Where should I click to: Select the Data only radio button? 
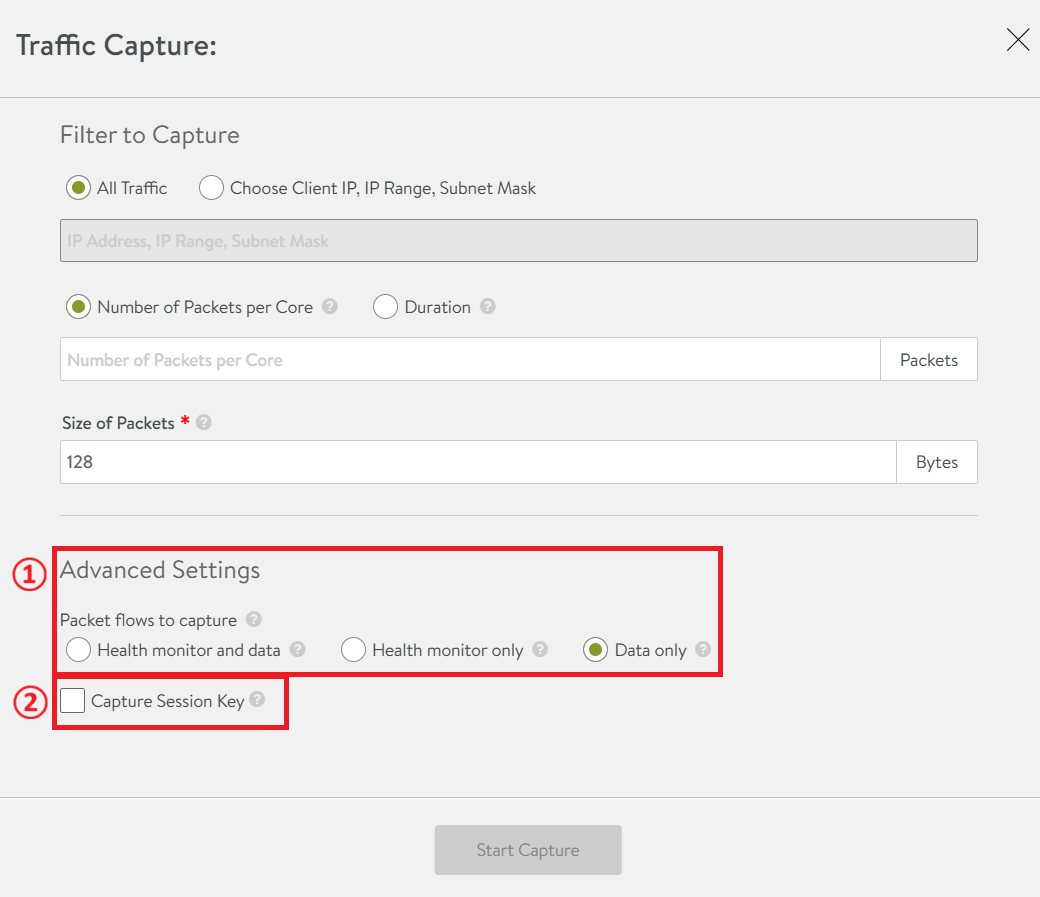pyautogui.click(x=596, y=650)
